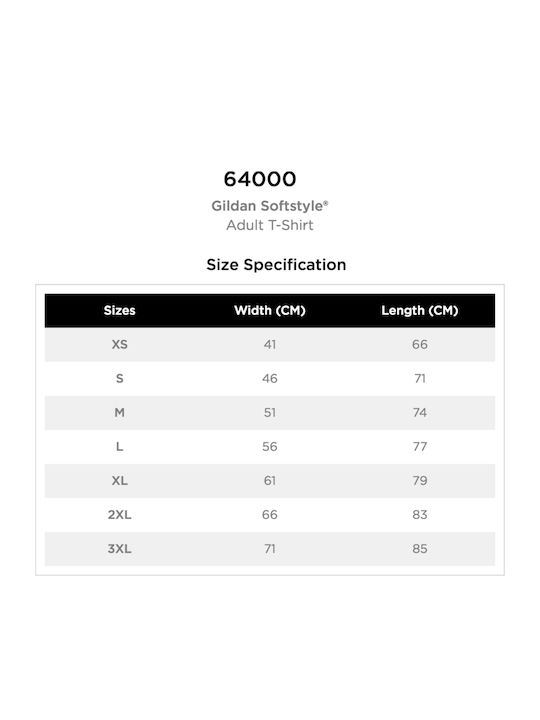This screenshot has width=540, height=720.
Task: Select the 2XL size row label
Action: [119, 514]
